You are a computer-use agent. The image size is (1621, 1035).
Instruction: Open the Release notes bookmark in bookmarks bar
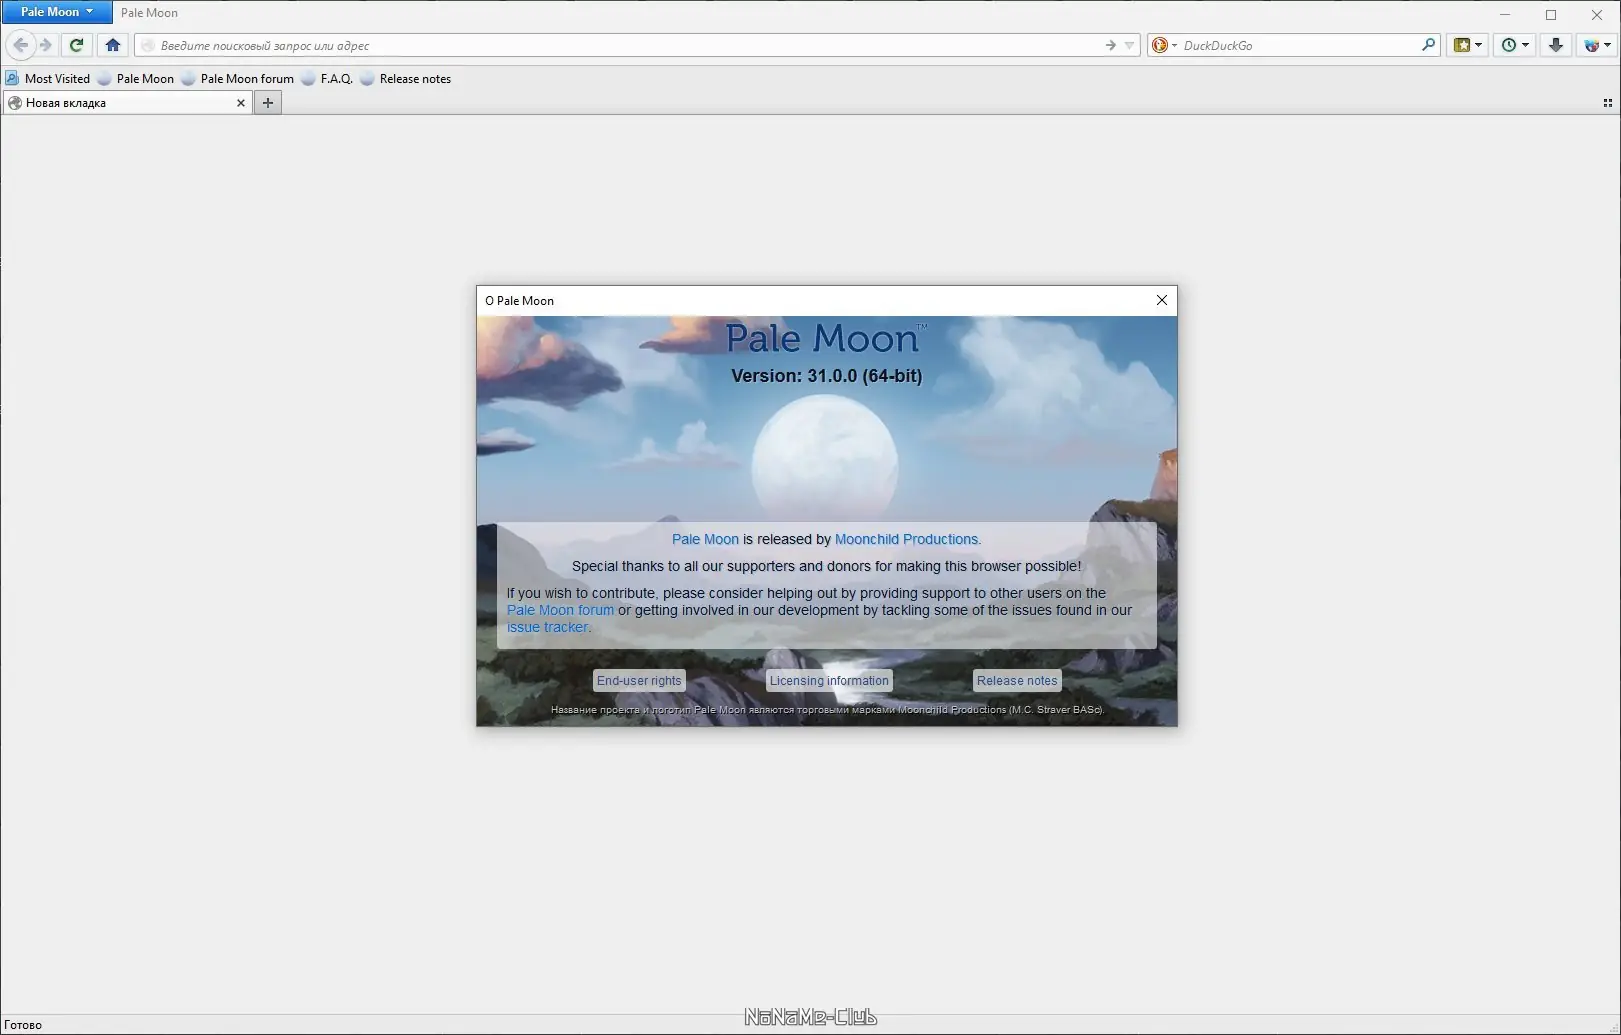(406, 79)
